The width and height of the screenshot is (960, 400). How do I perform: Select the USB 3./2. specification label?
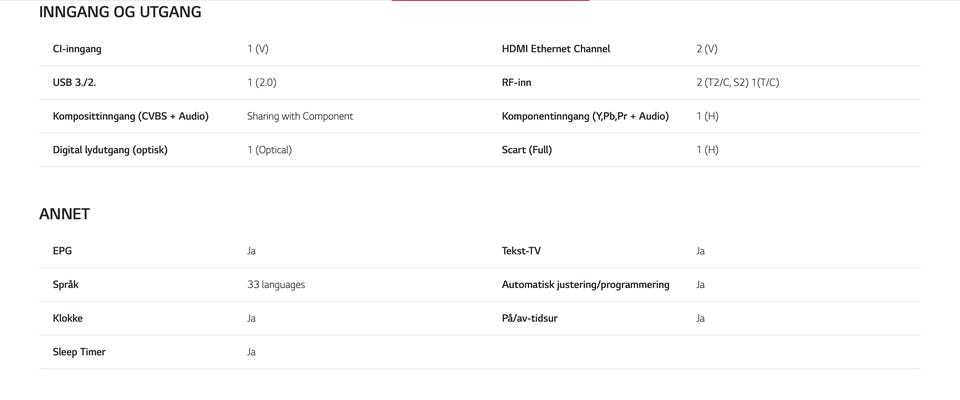tap(74, 83)
